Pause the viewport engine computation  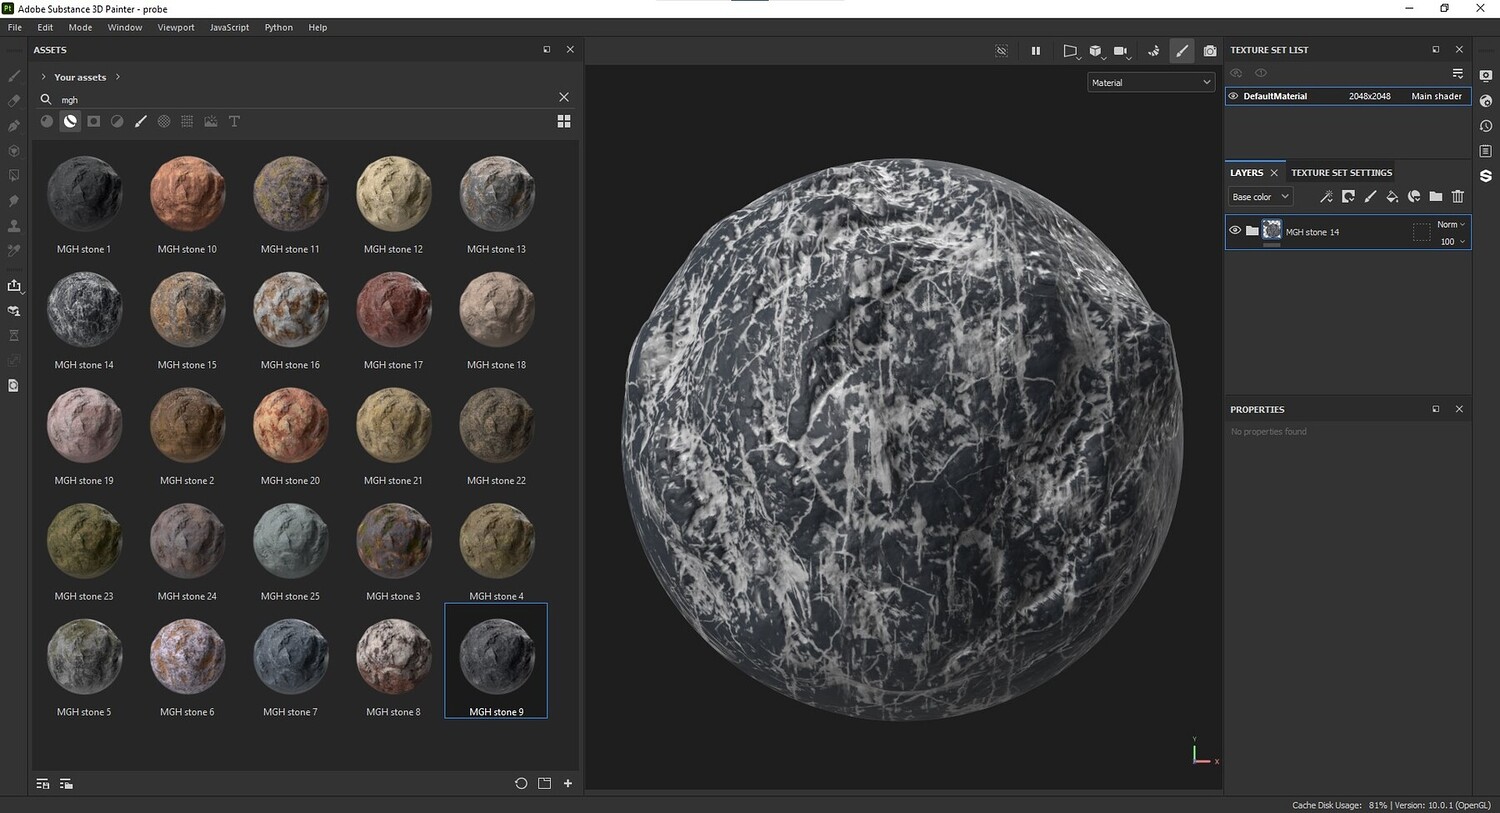click(1036, 50)
